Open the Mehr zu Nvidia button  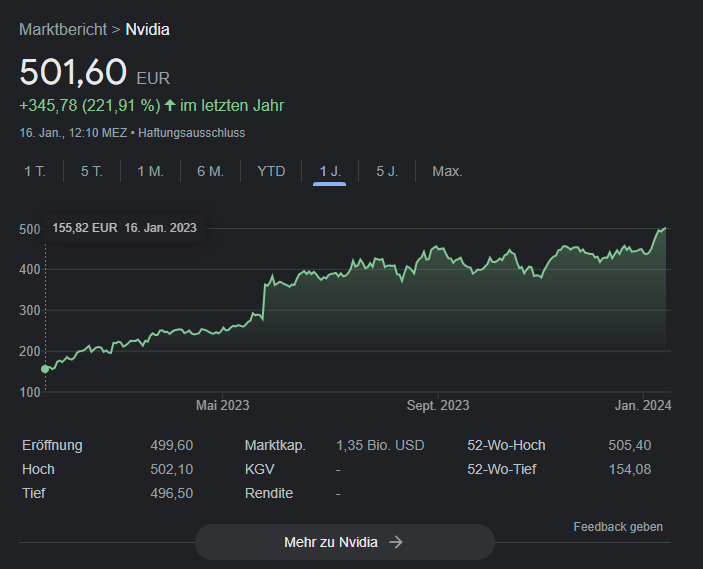pyautogui.click(x=344, y=542)
